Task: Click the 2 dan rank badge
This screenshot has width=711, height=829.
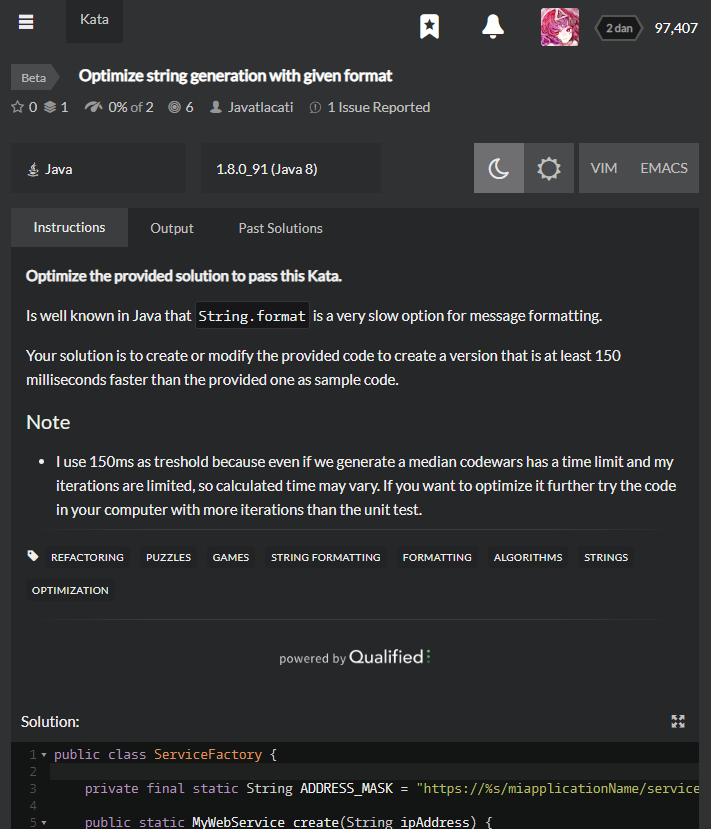Action: pos(618,28)
